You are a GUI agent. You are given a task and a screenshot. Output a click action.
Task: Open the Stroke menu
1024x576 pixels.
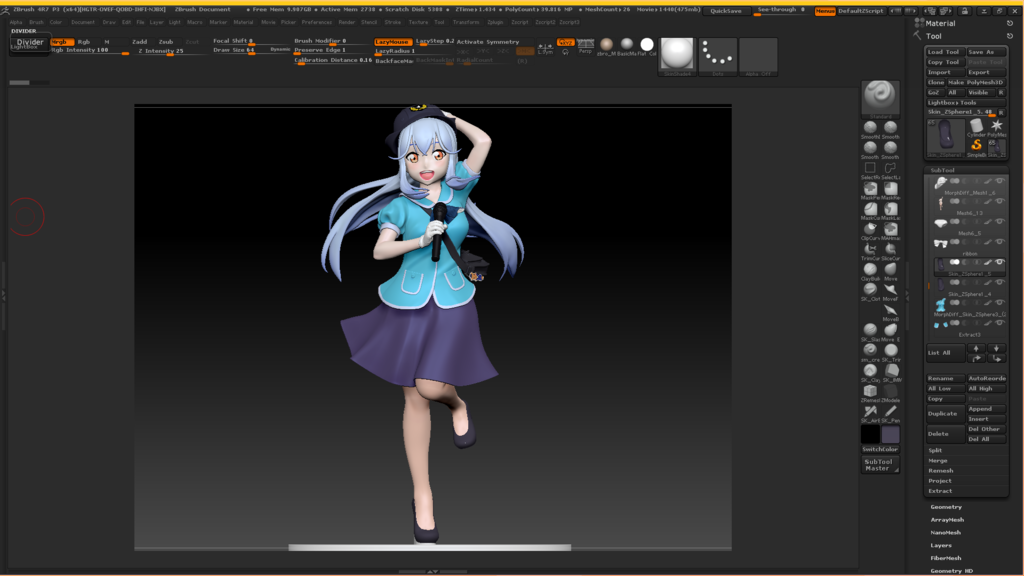[392, 22]
